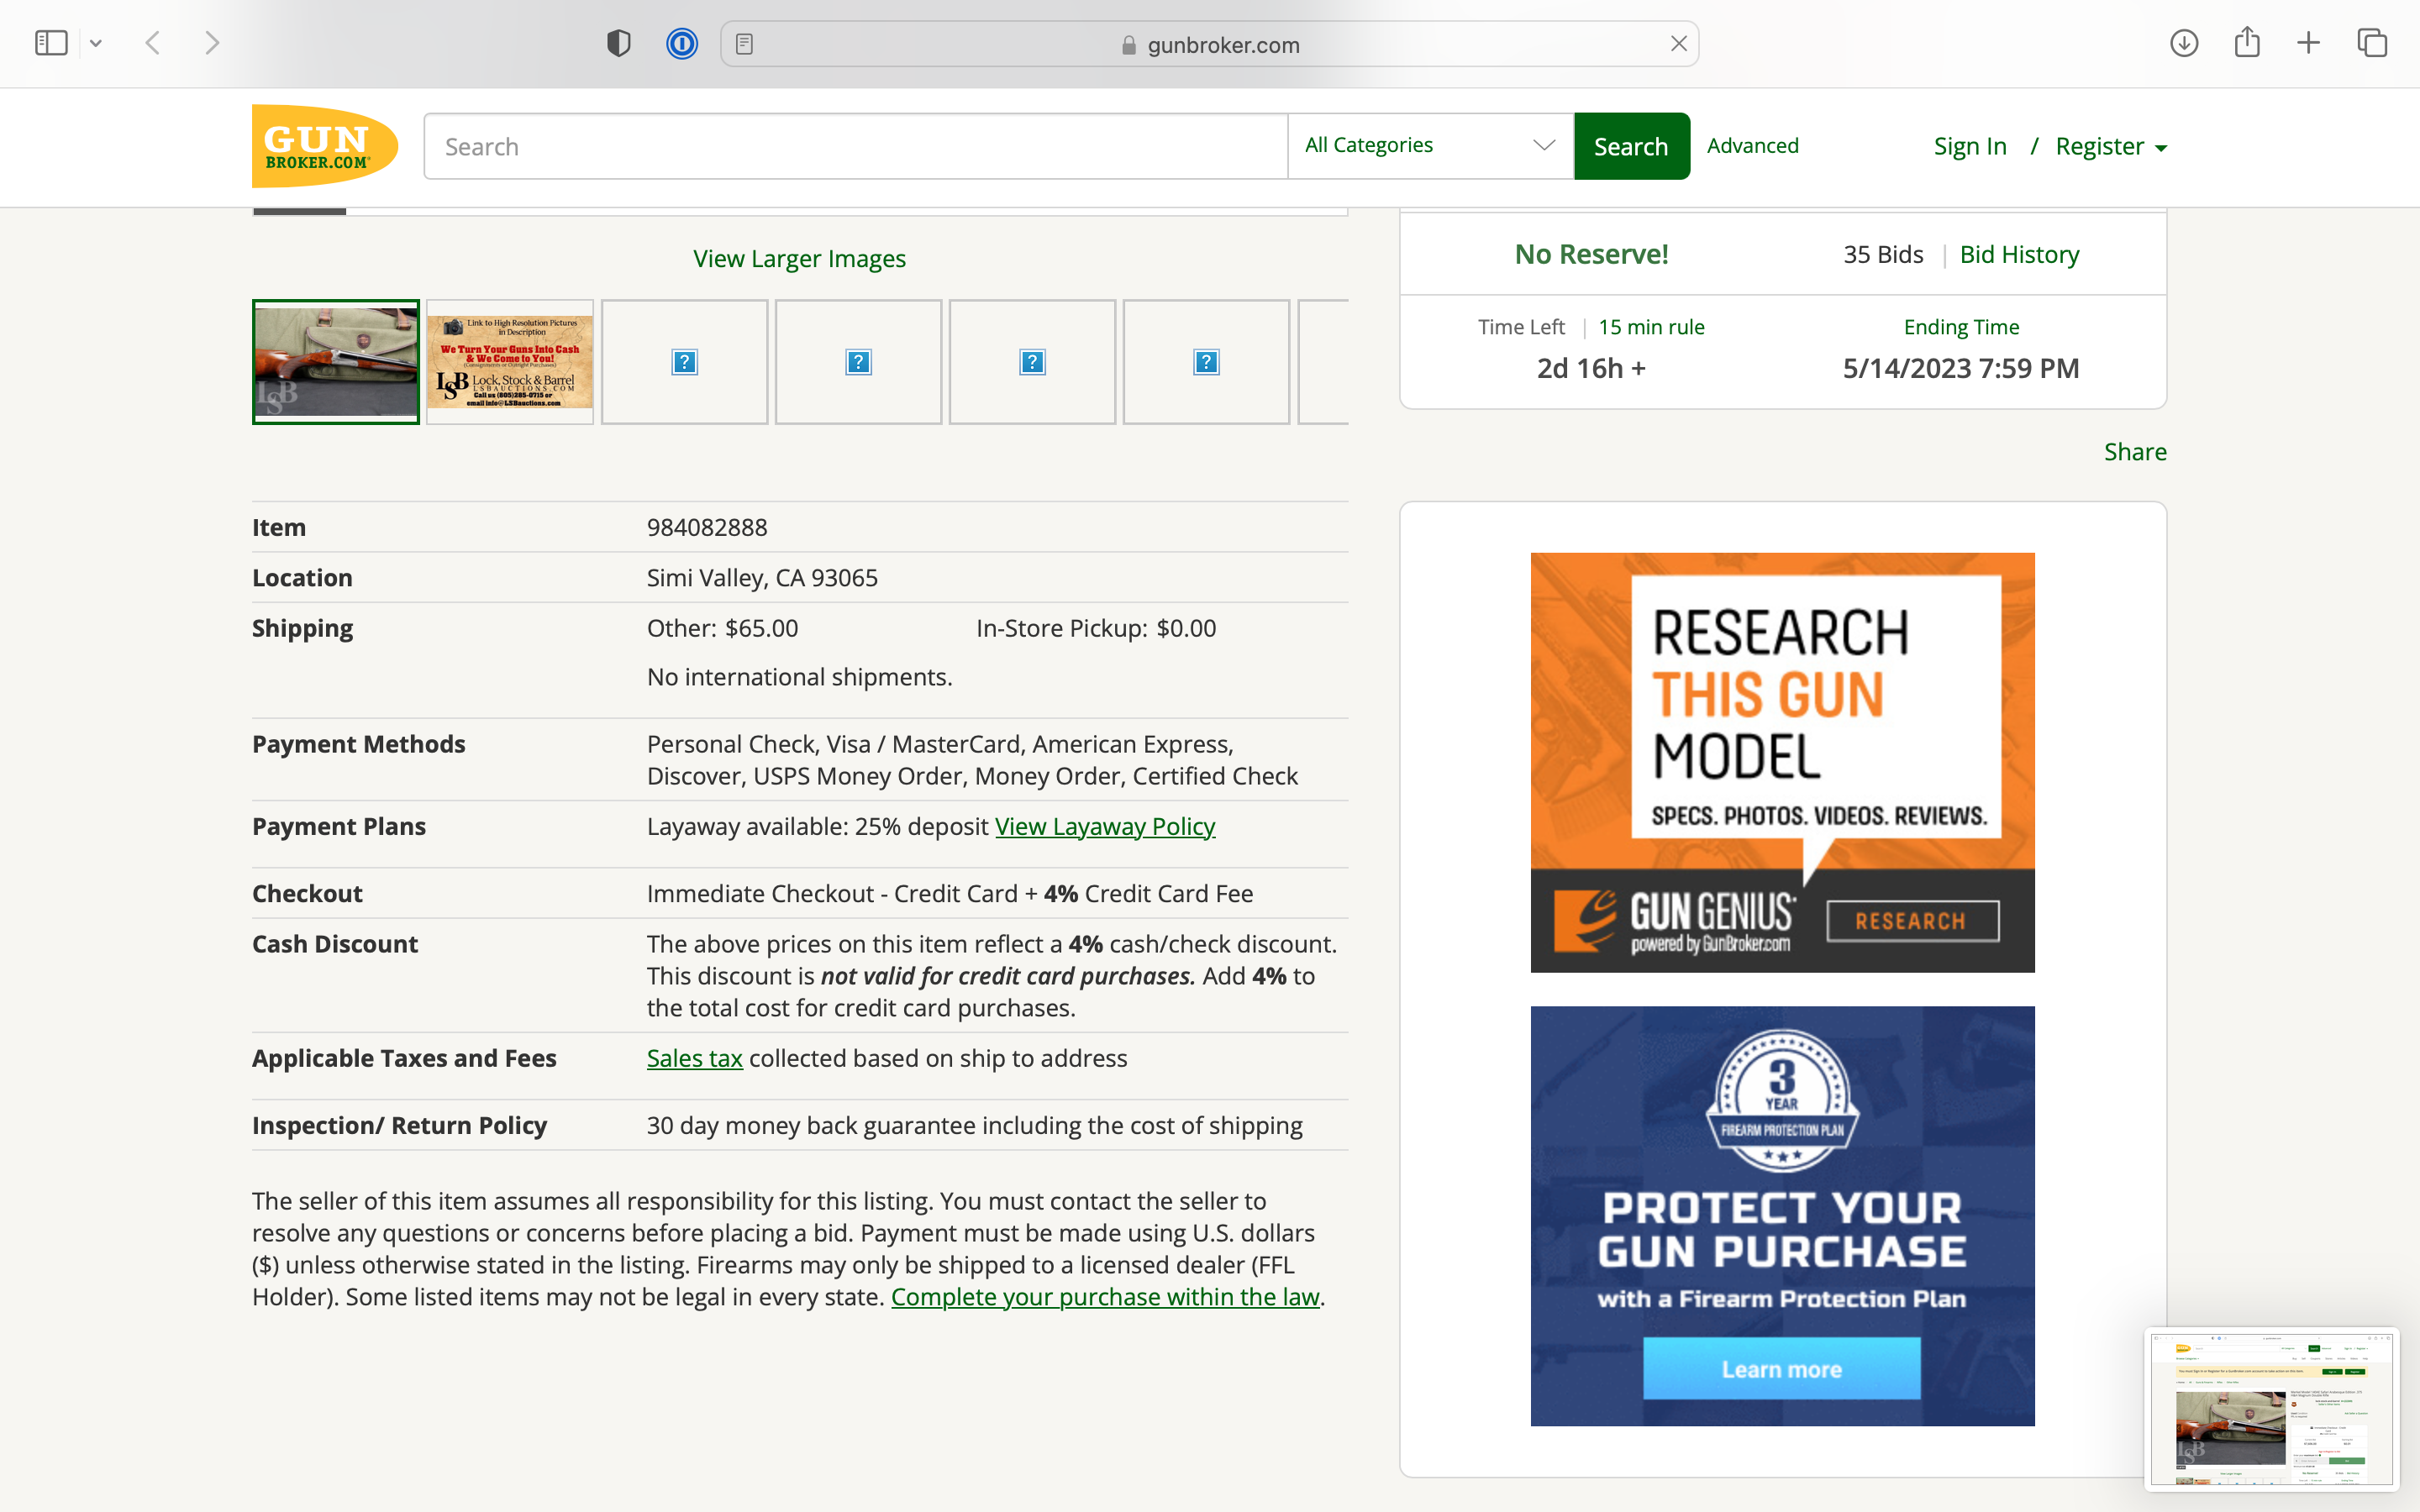Screen dimensions: 2420x1512
Task: Go back with the browser back arrow
Action: 153,43
